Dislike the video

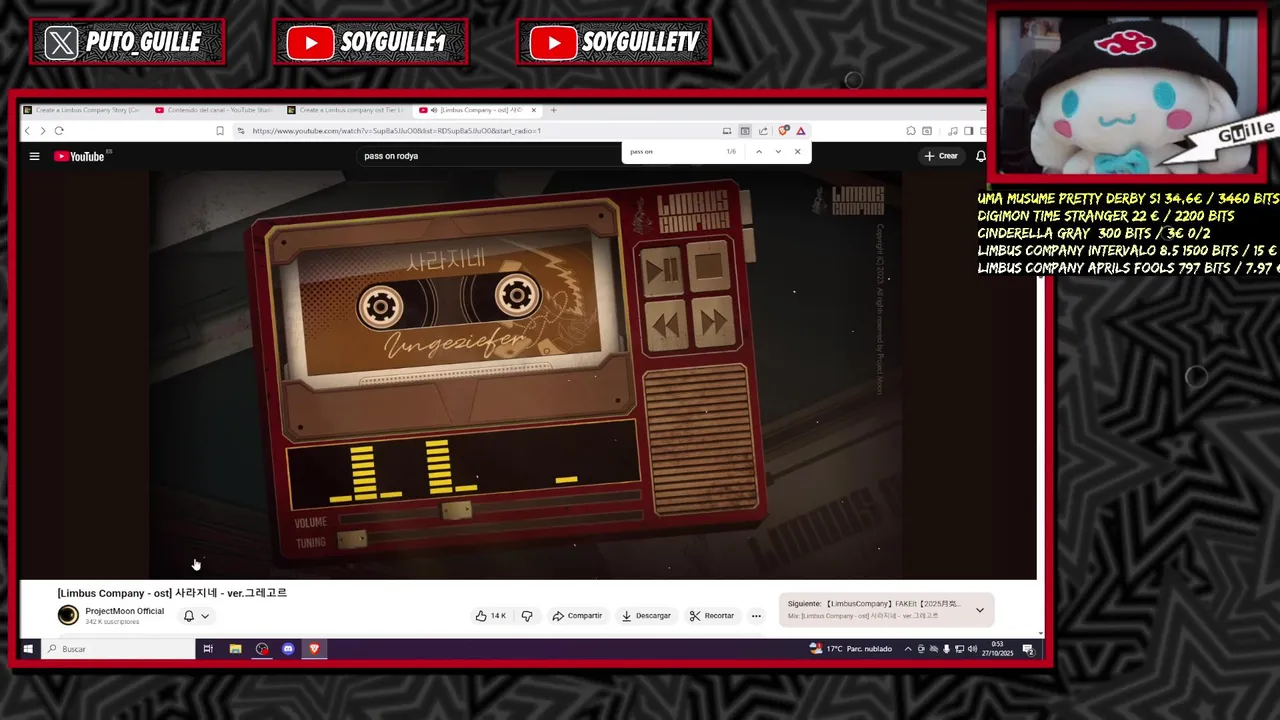coord(527,616)
